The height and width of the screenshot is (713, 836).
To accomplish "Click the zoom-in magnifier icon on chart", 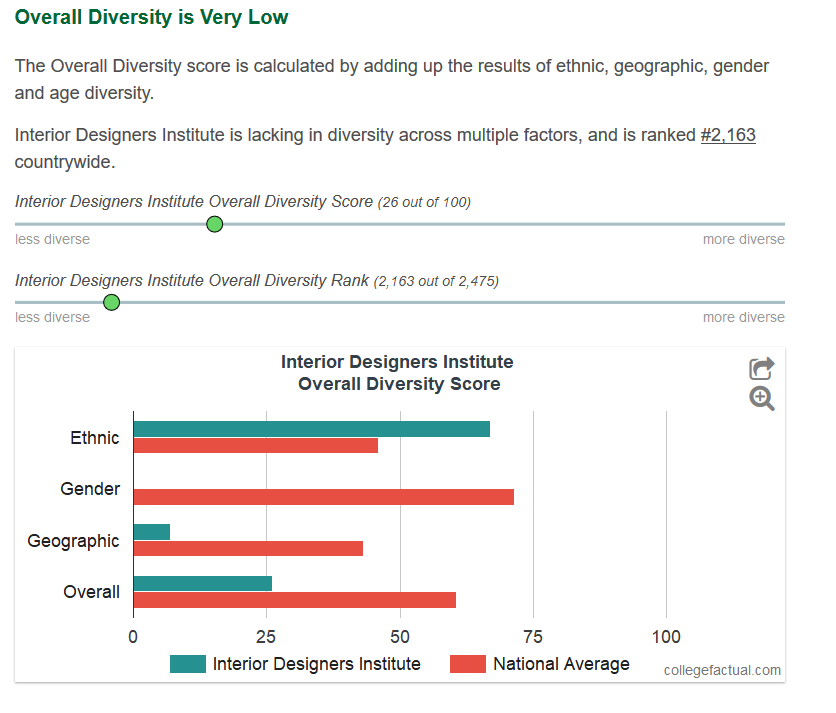I will (x=761, y=398).
